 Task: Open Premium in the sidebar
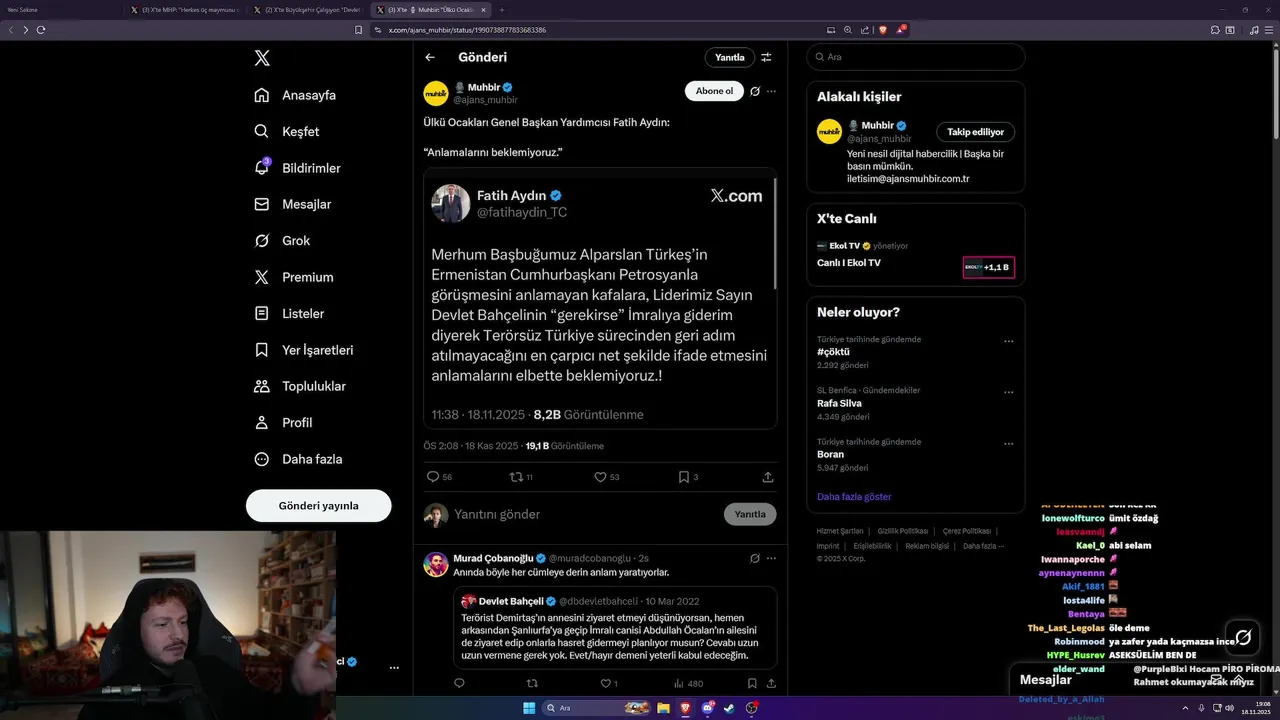coord(294,277)
